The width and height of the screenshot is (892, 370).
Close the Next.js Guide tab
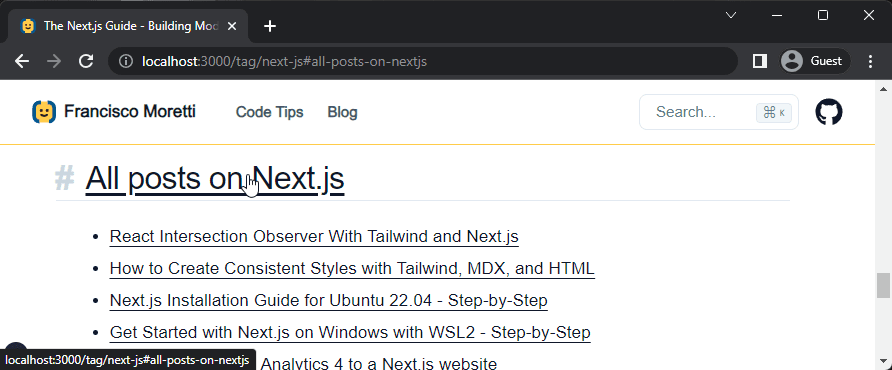pyautogui.click(x=232, y=26)
